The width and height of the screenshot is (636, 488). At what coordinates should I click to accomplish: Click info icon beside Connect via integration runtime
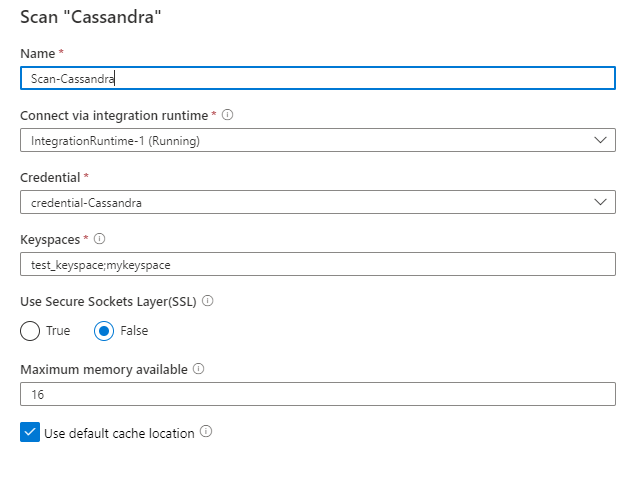pos(228,115)
